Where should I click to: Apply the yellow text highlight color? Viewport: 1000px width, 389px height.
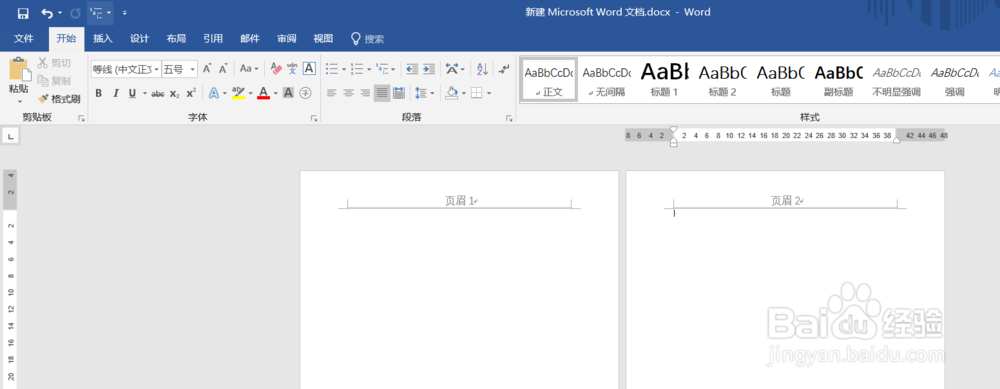(238, 93)
